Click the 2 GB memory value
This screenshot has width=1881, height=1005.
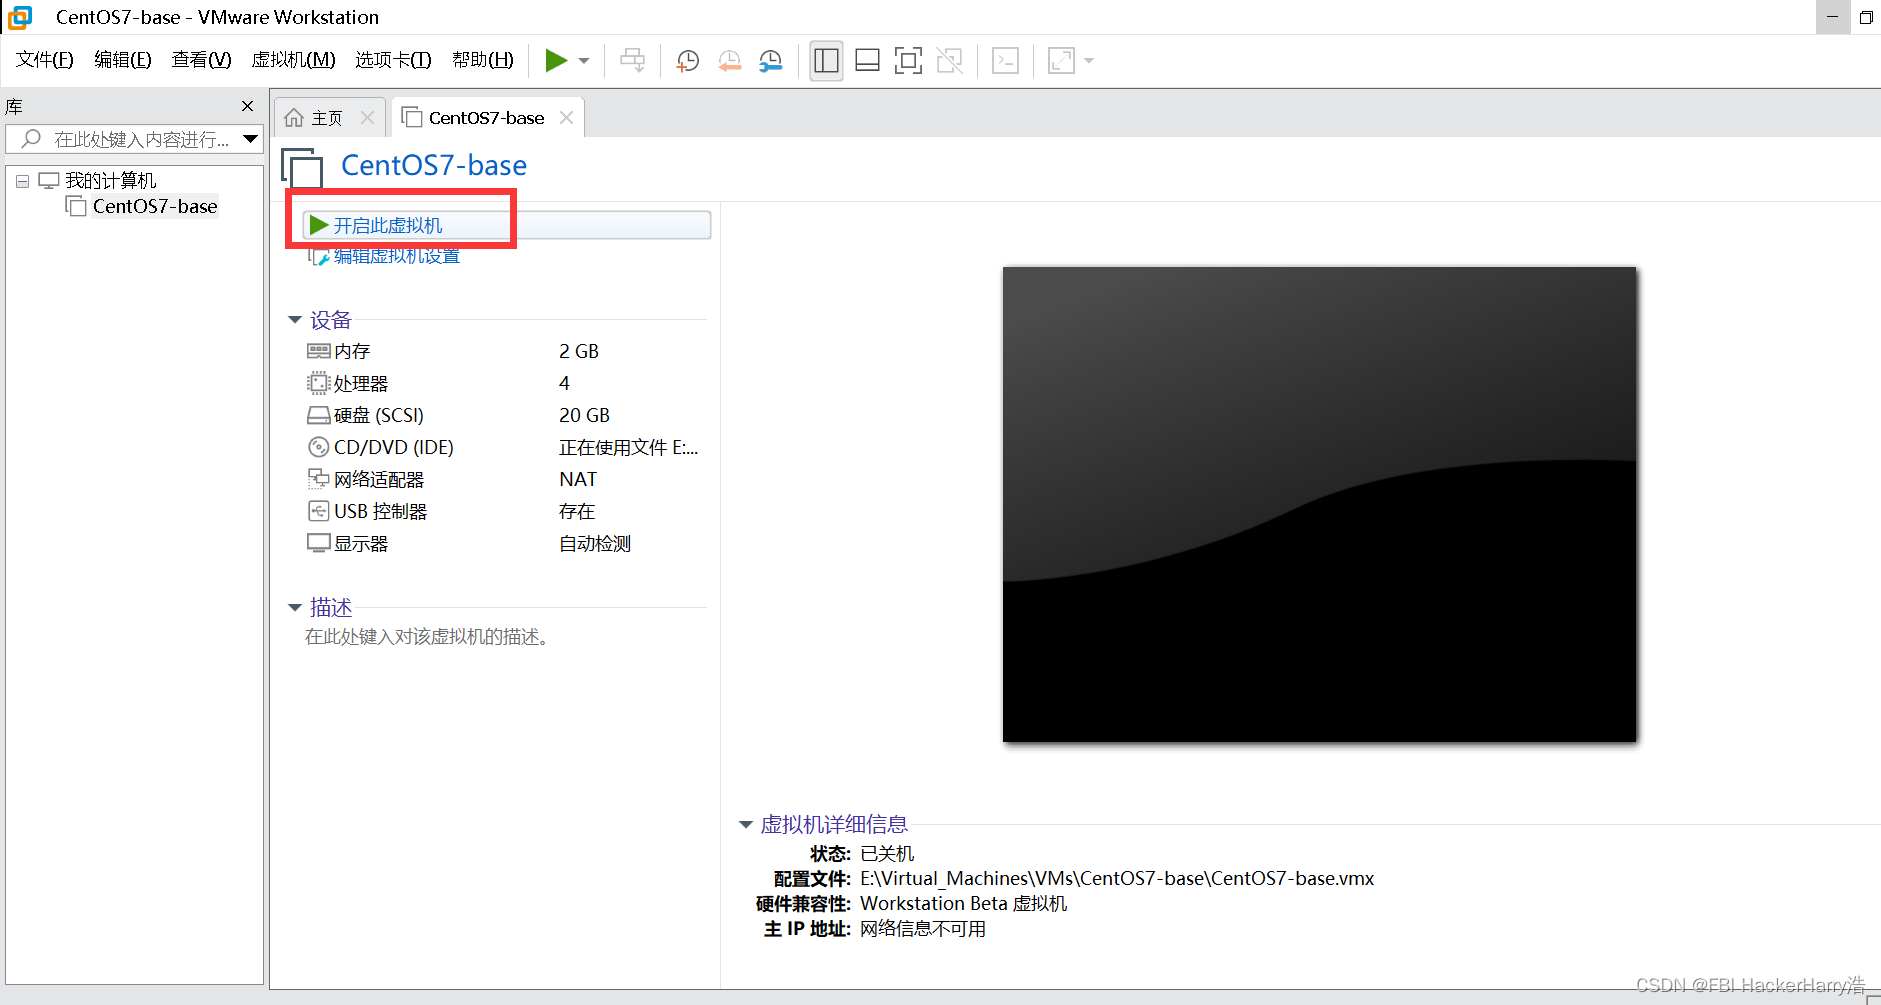point(579,351)
